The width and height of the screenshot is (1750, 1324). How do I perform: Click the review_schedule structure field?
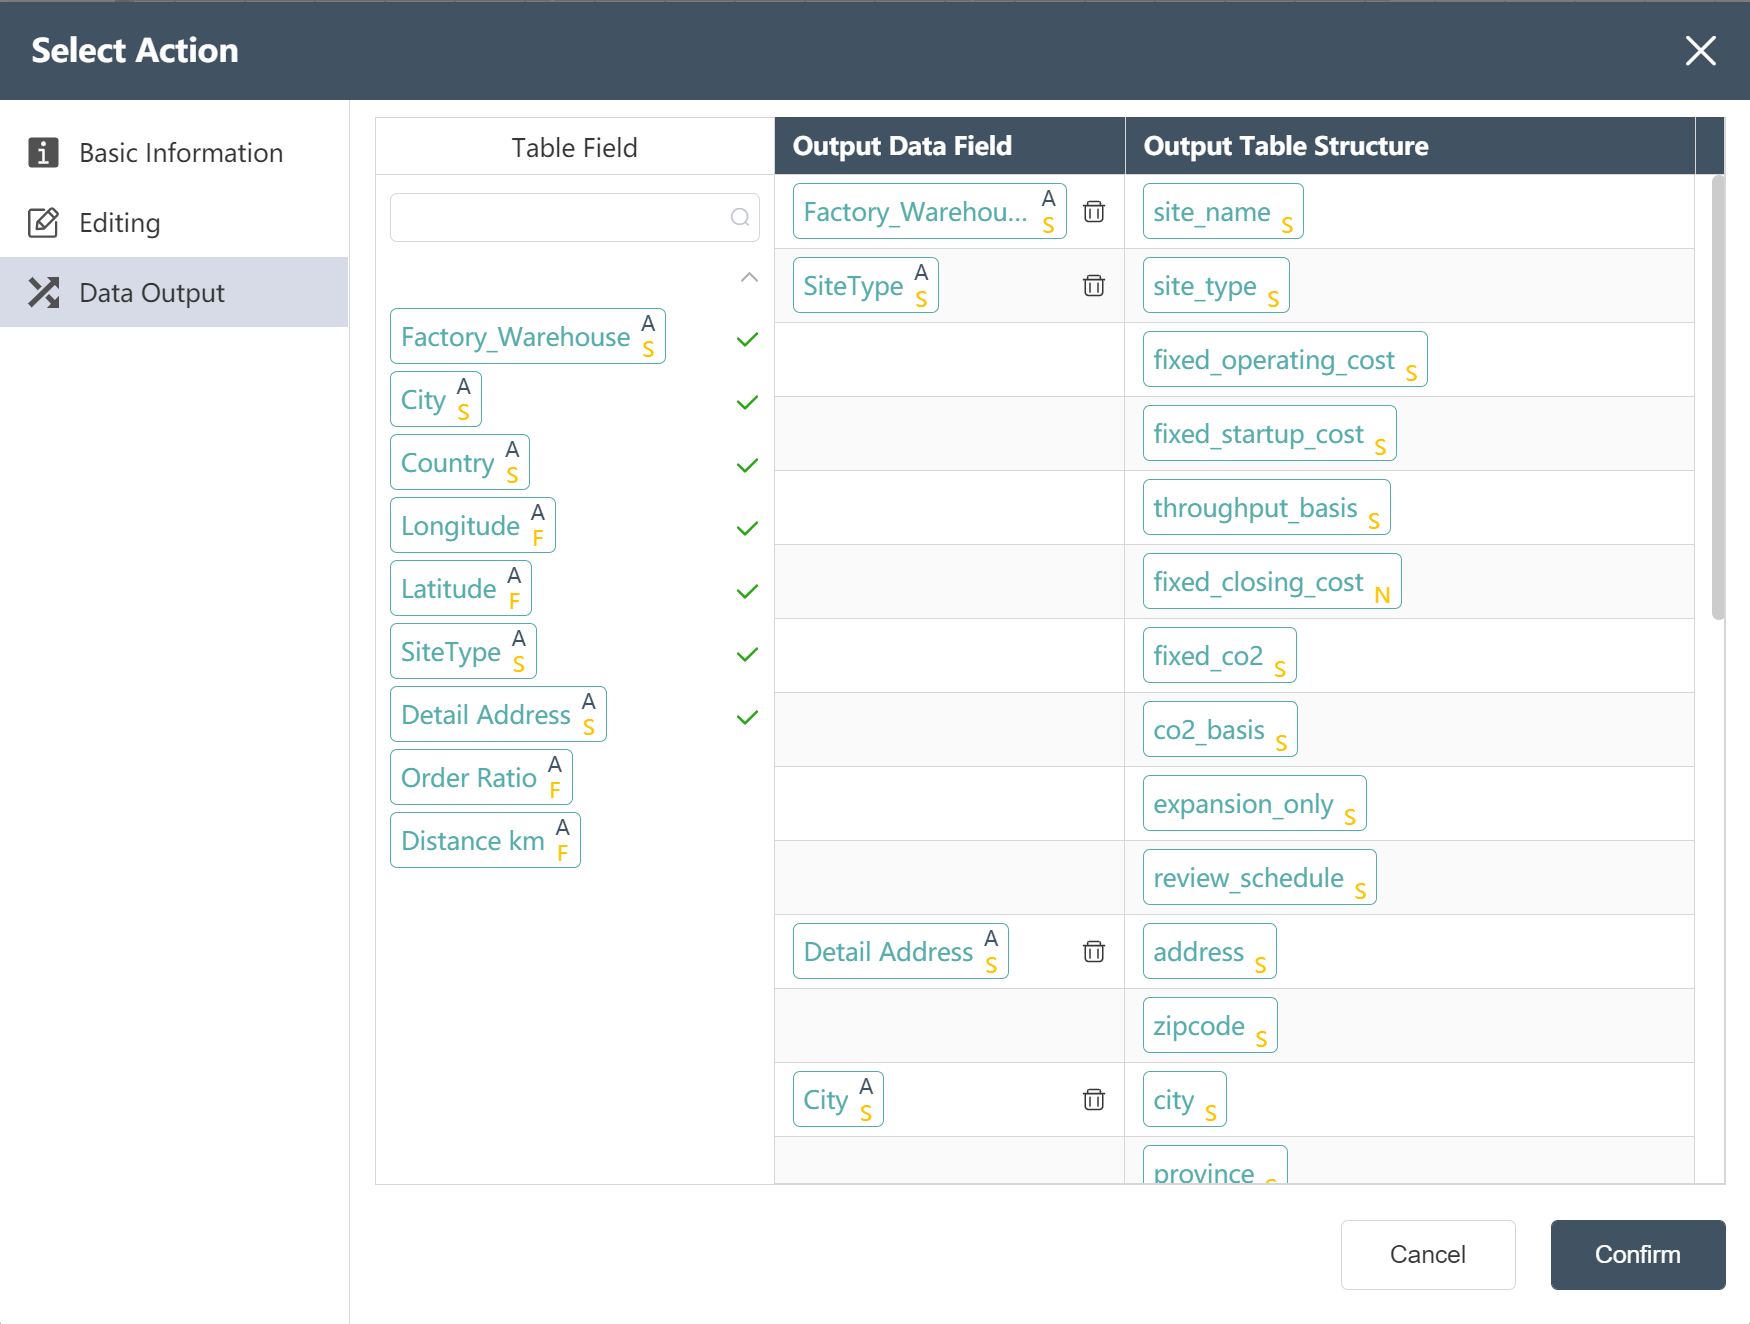1260,877
